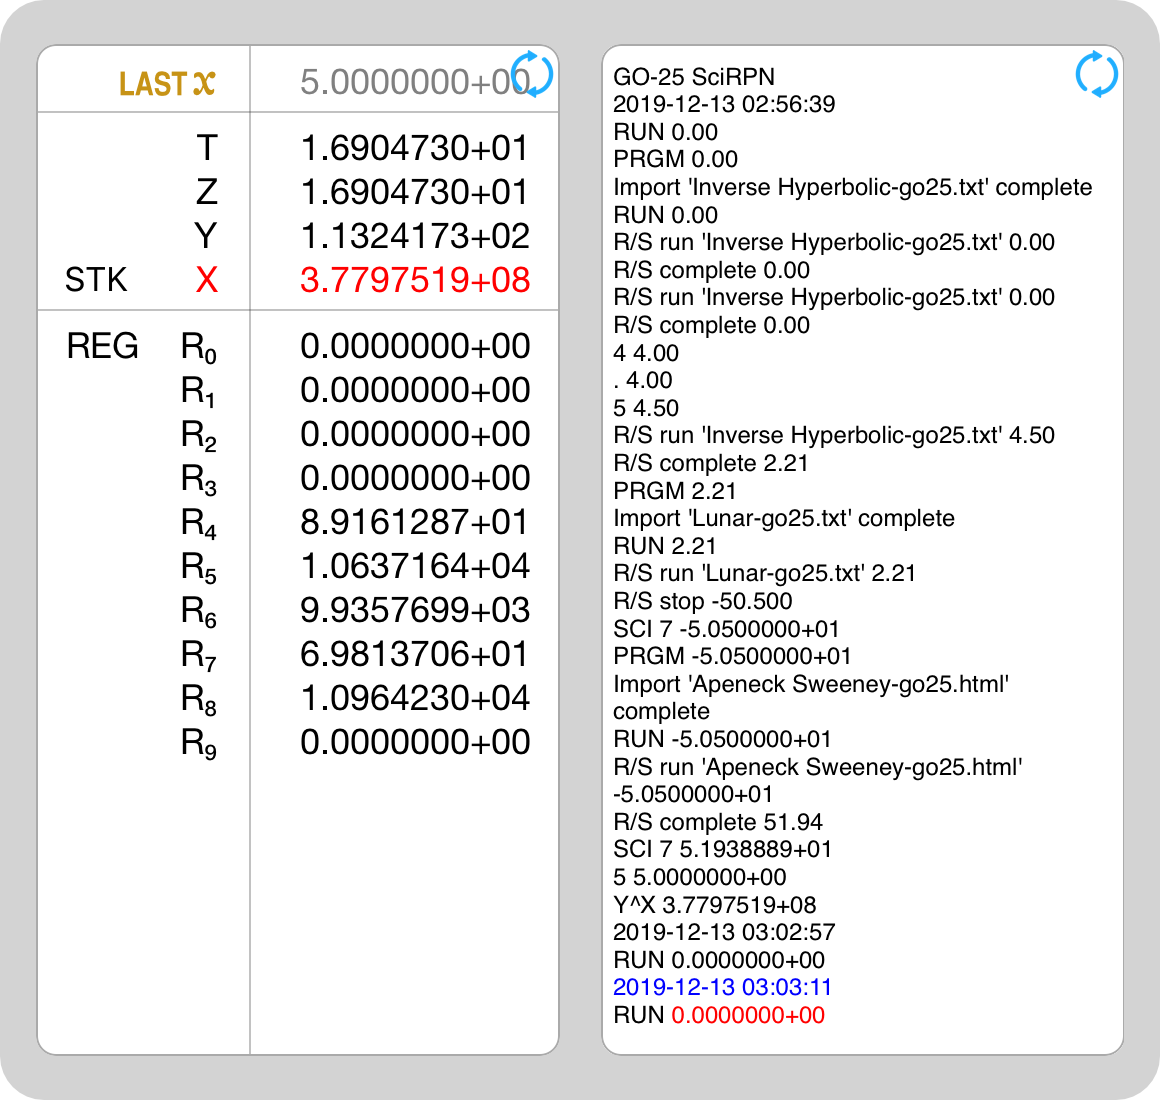Select the R8 value 1.0964230+04

click(415, 698)
